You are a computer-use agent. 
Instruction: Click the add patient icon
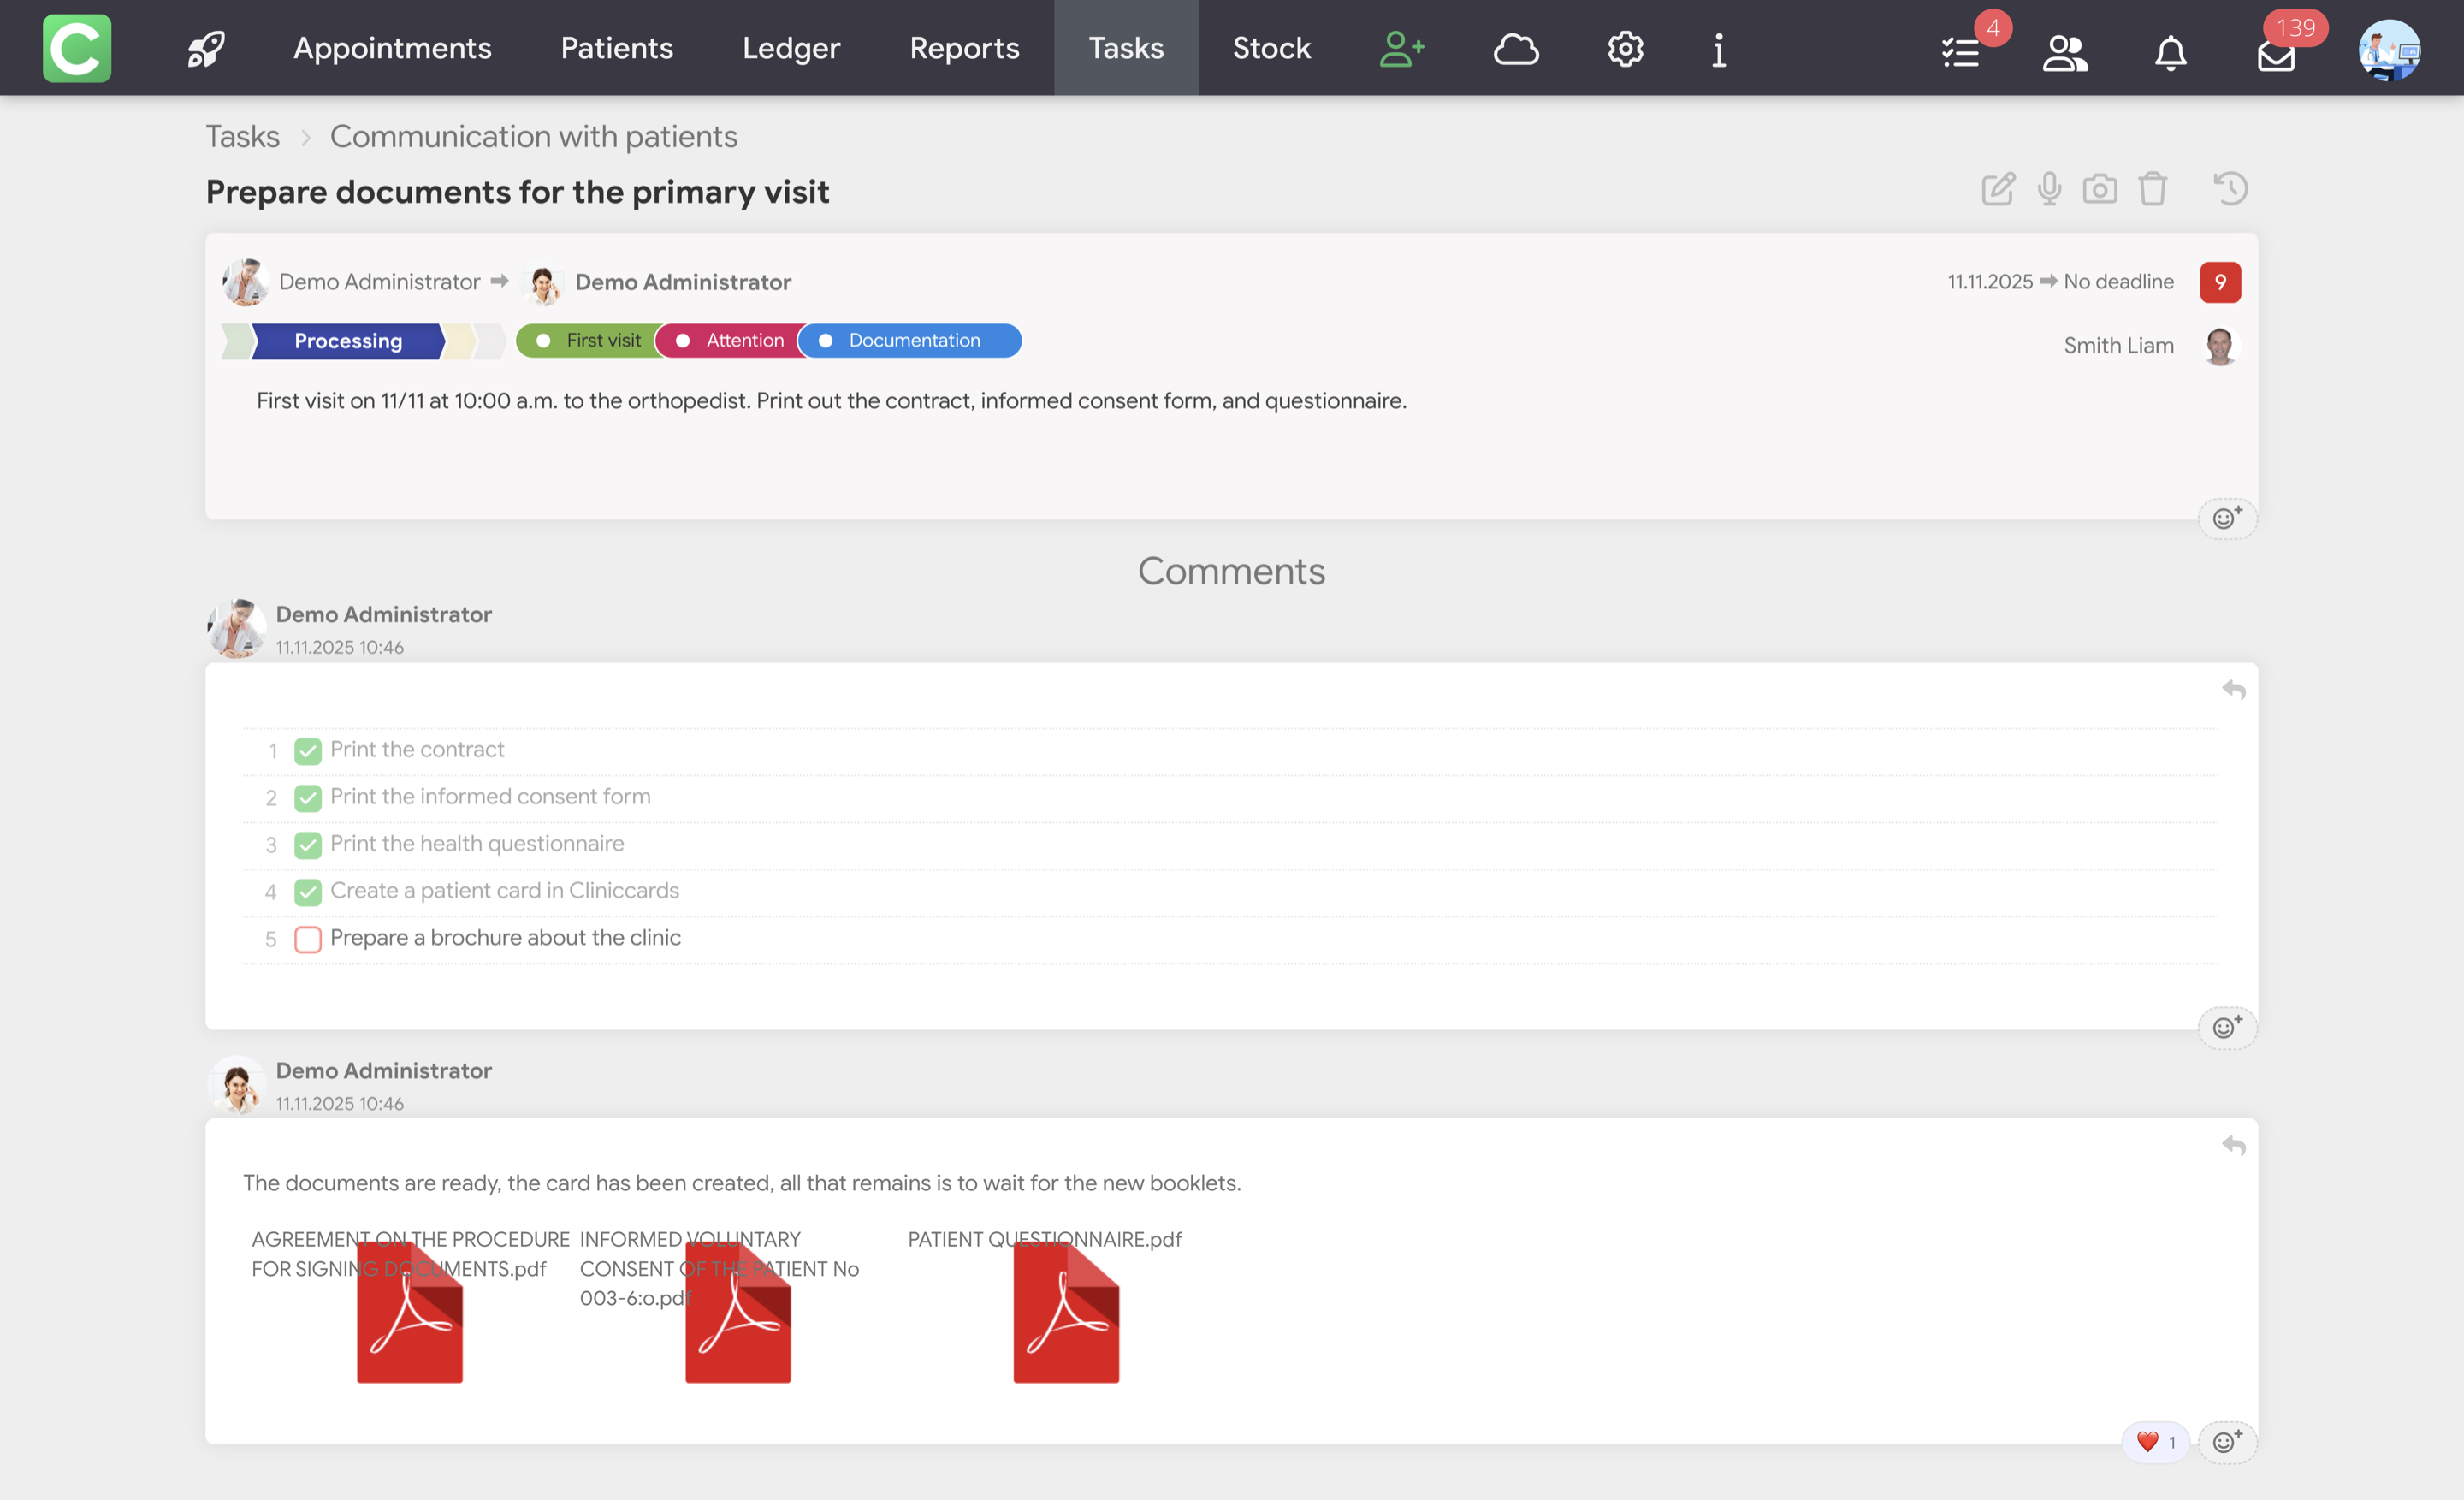pyautogui.click(x=1402, y=48)
